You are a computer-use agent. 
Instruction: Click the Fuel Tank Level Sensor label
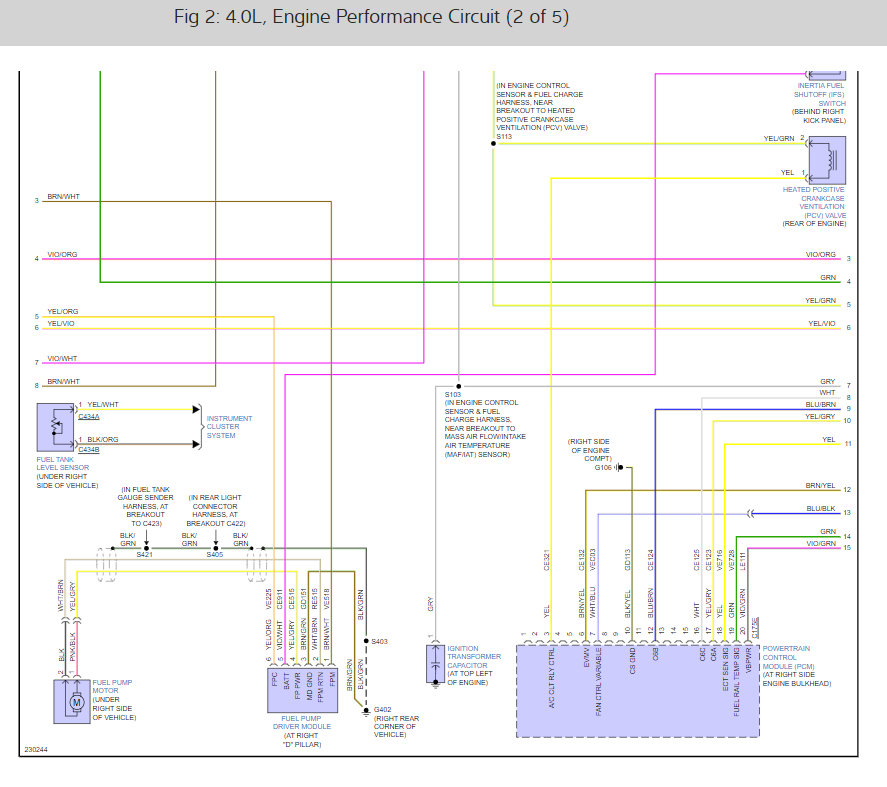point(63,463)
